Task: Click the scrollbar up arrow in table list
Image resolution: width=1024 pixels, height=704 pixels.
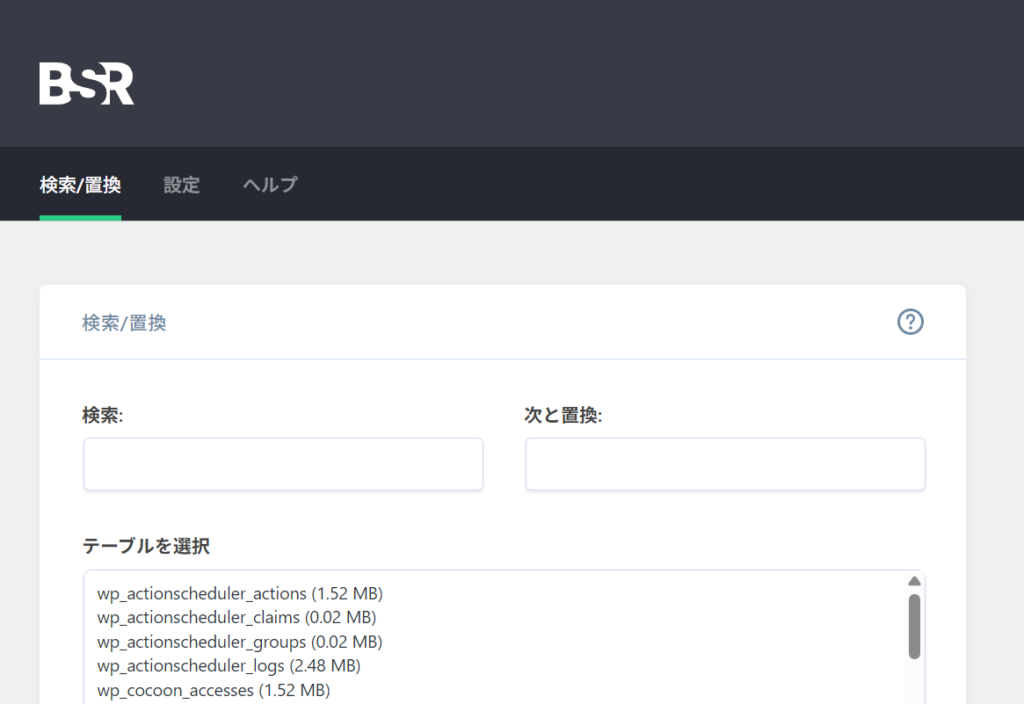Action: pos(913,581)
